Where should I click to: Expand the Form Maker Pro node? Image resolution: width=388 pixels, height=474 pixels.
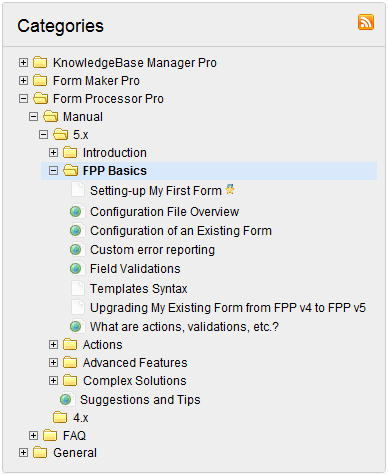coord(23,80)
